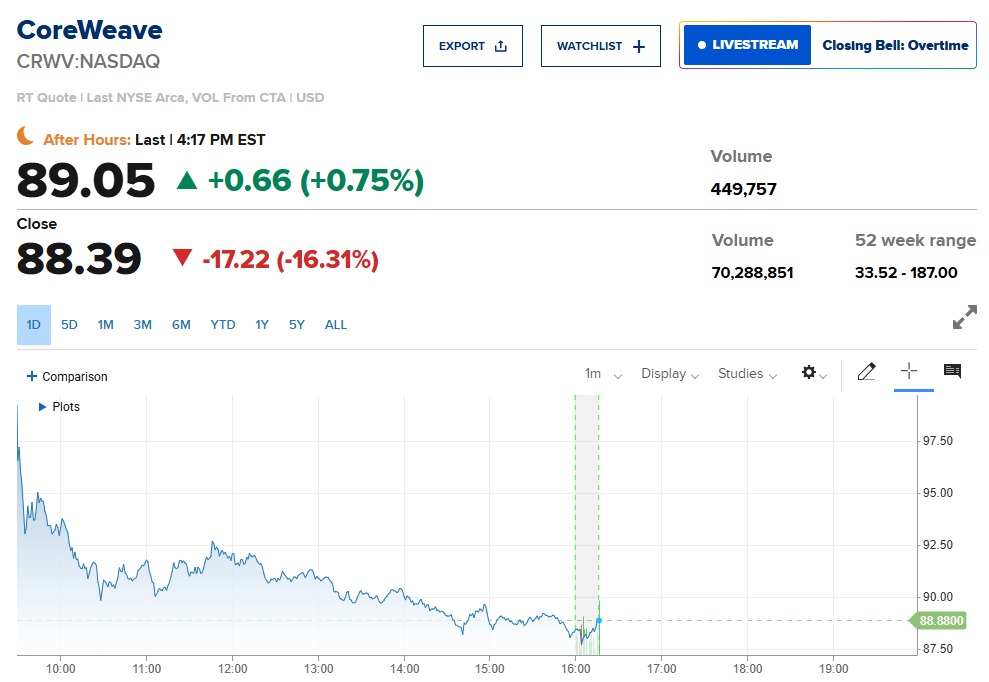The width and height of the screenshot is (989, 682).
Task: Select the pencil drawing tool
Action: [866, 373]
